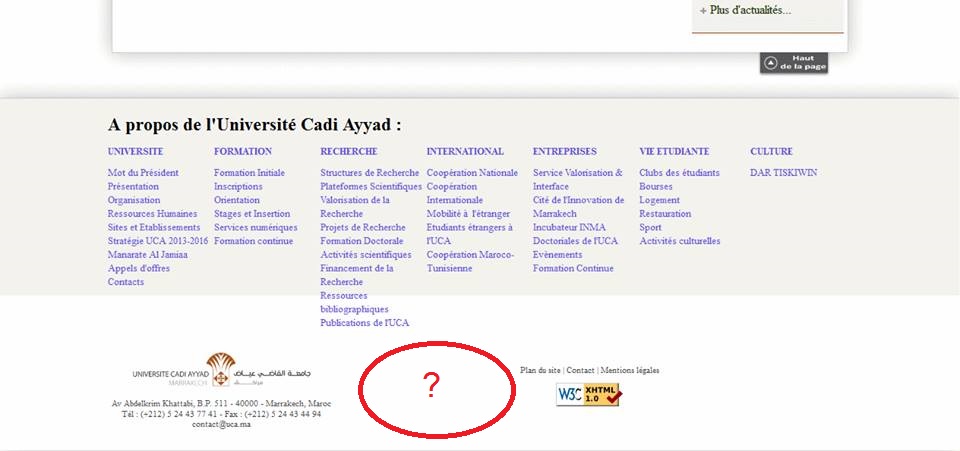Open Activités scientifiques link
Screen dimensions: 960x451
pos(366,255)
